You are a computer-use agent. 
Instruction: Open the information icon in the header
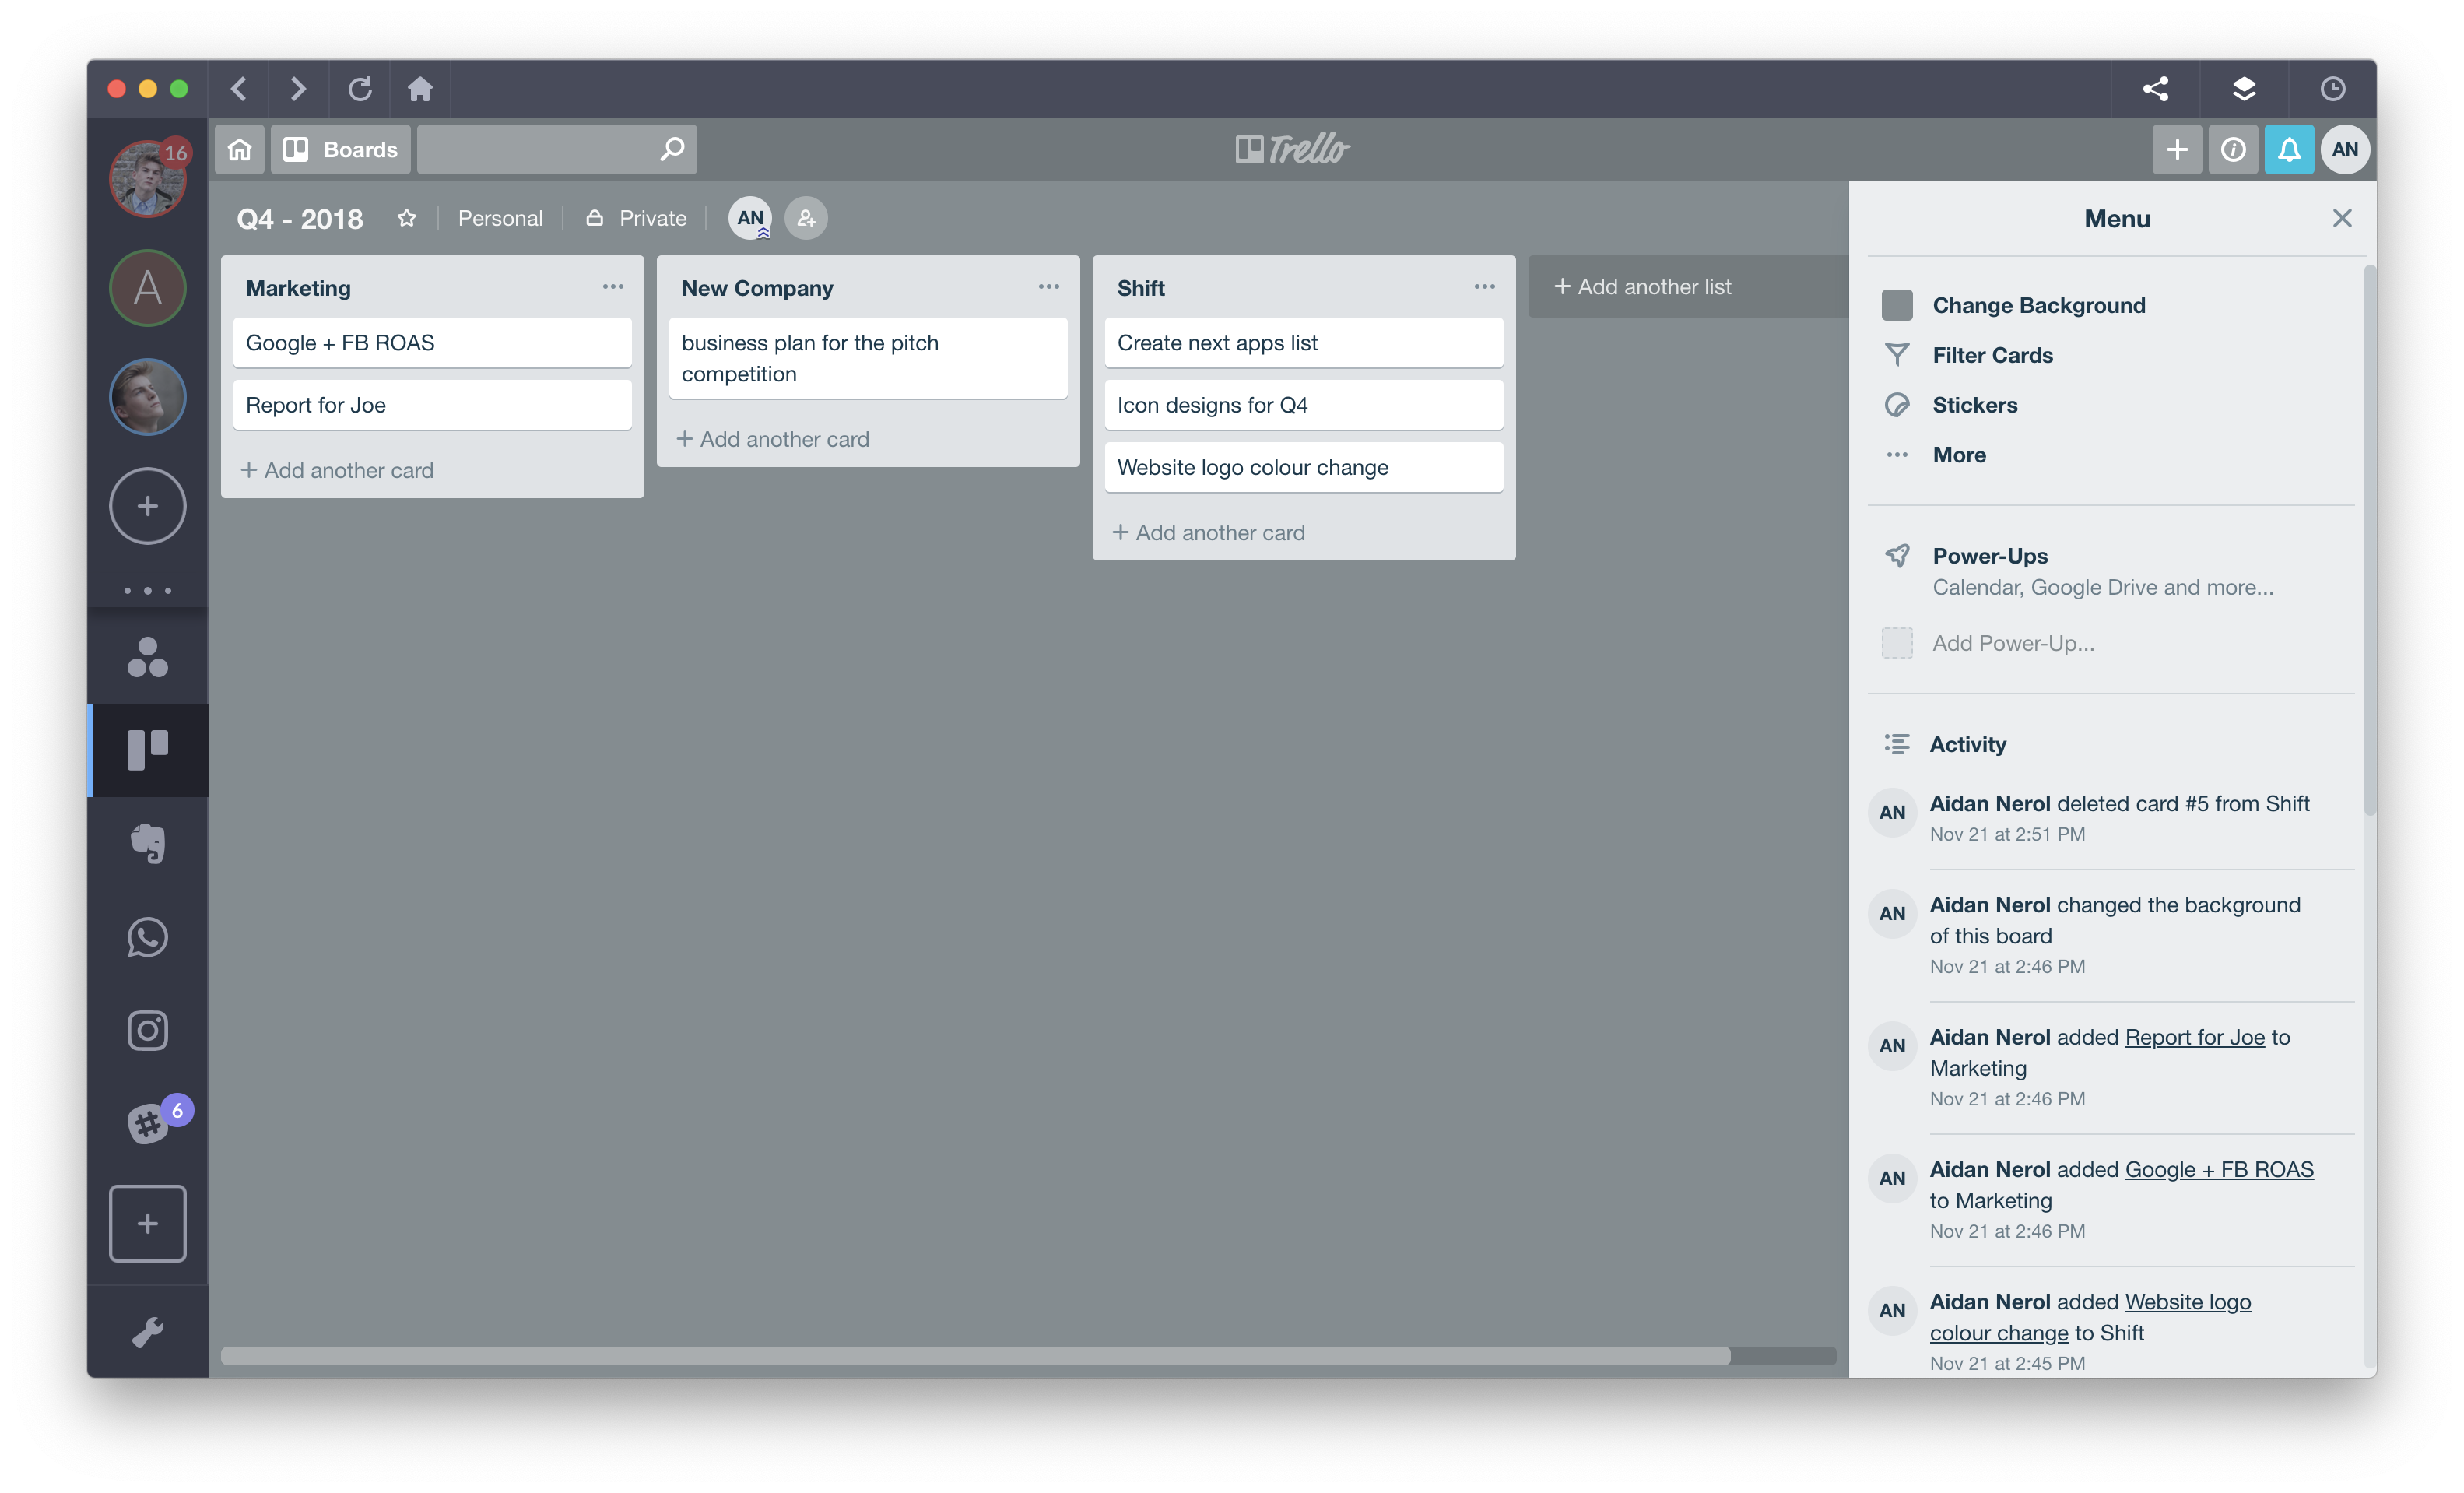[x=2233, y=149]
